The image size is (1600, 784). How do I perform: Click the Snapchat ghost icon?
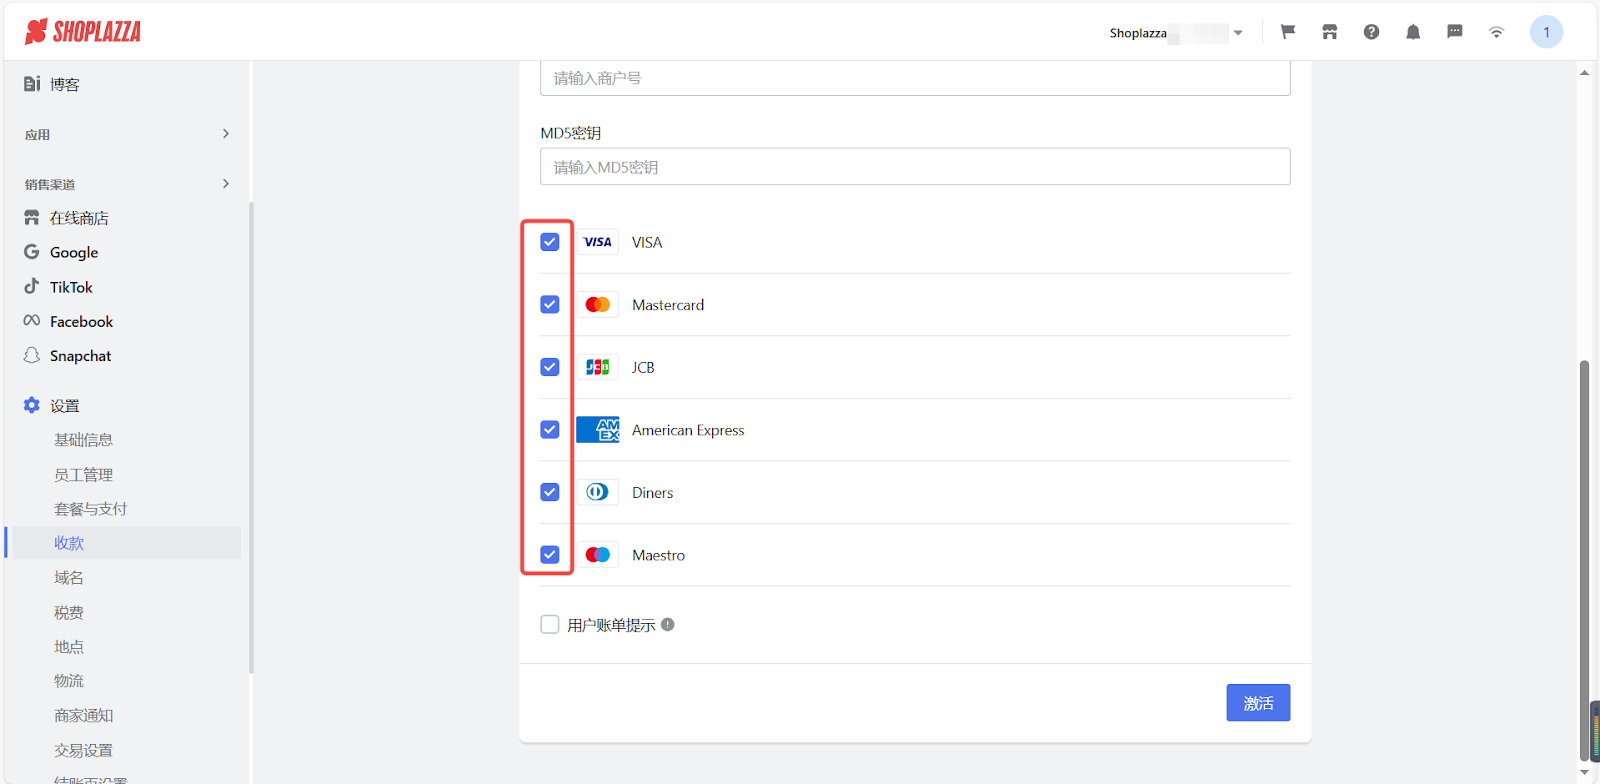32,355
